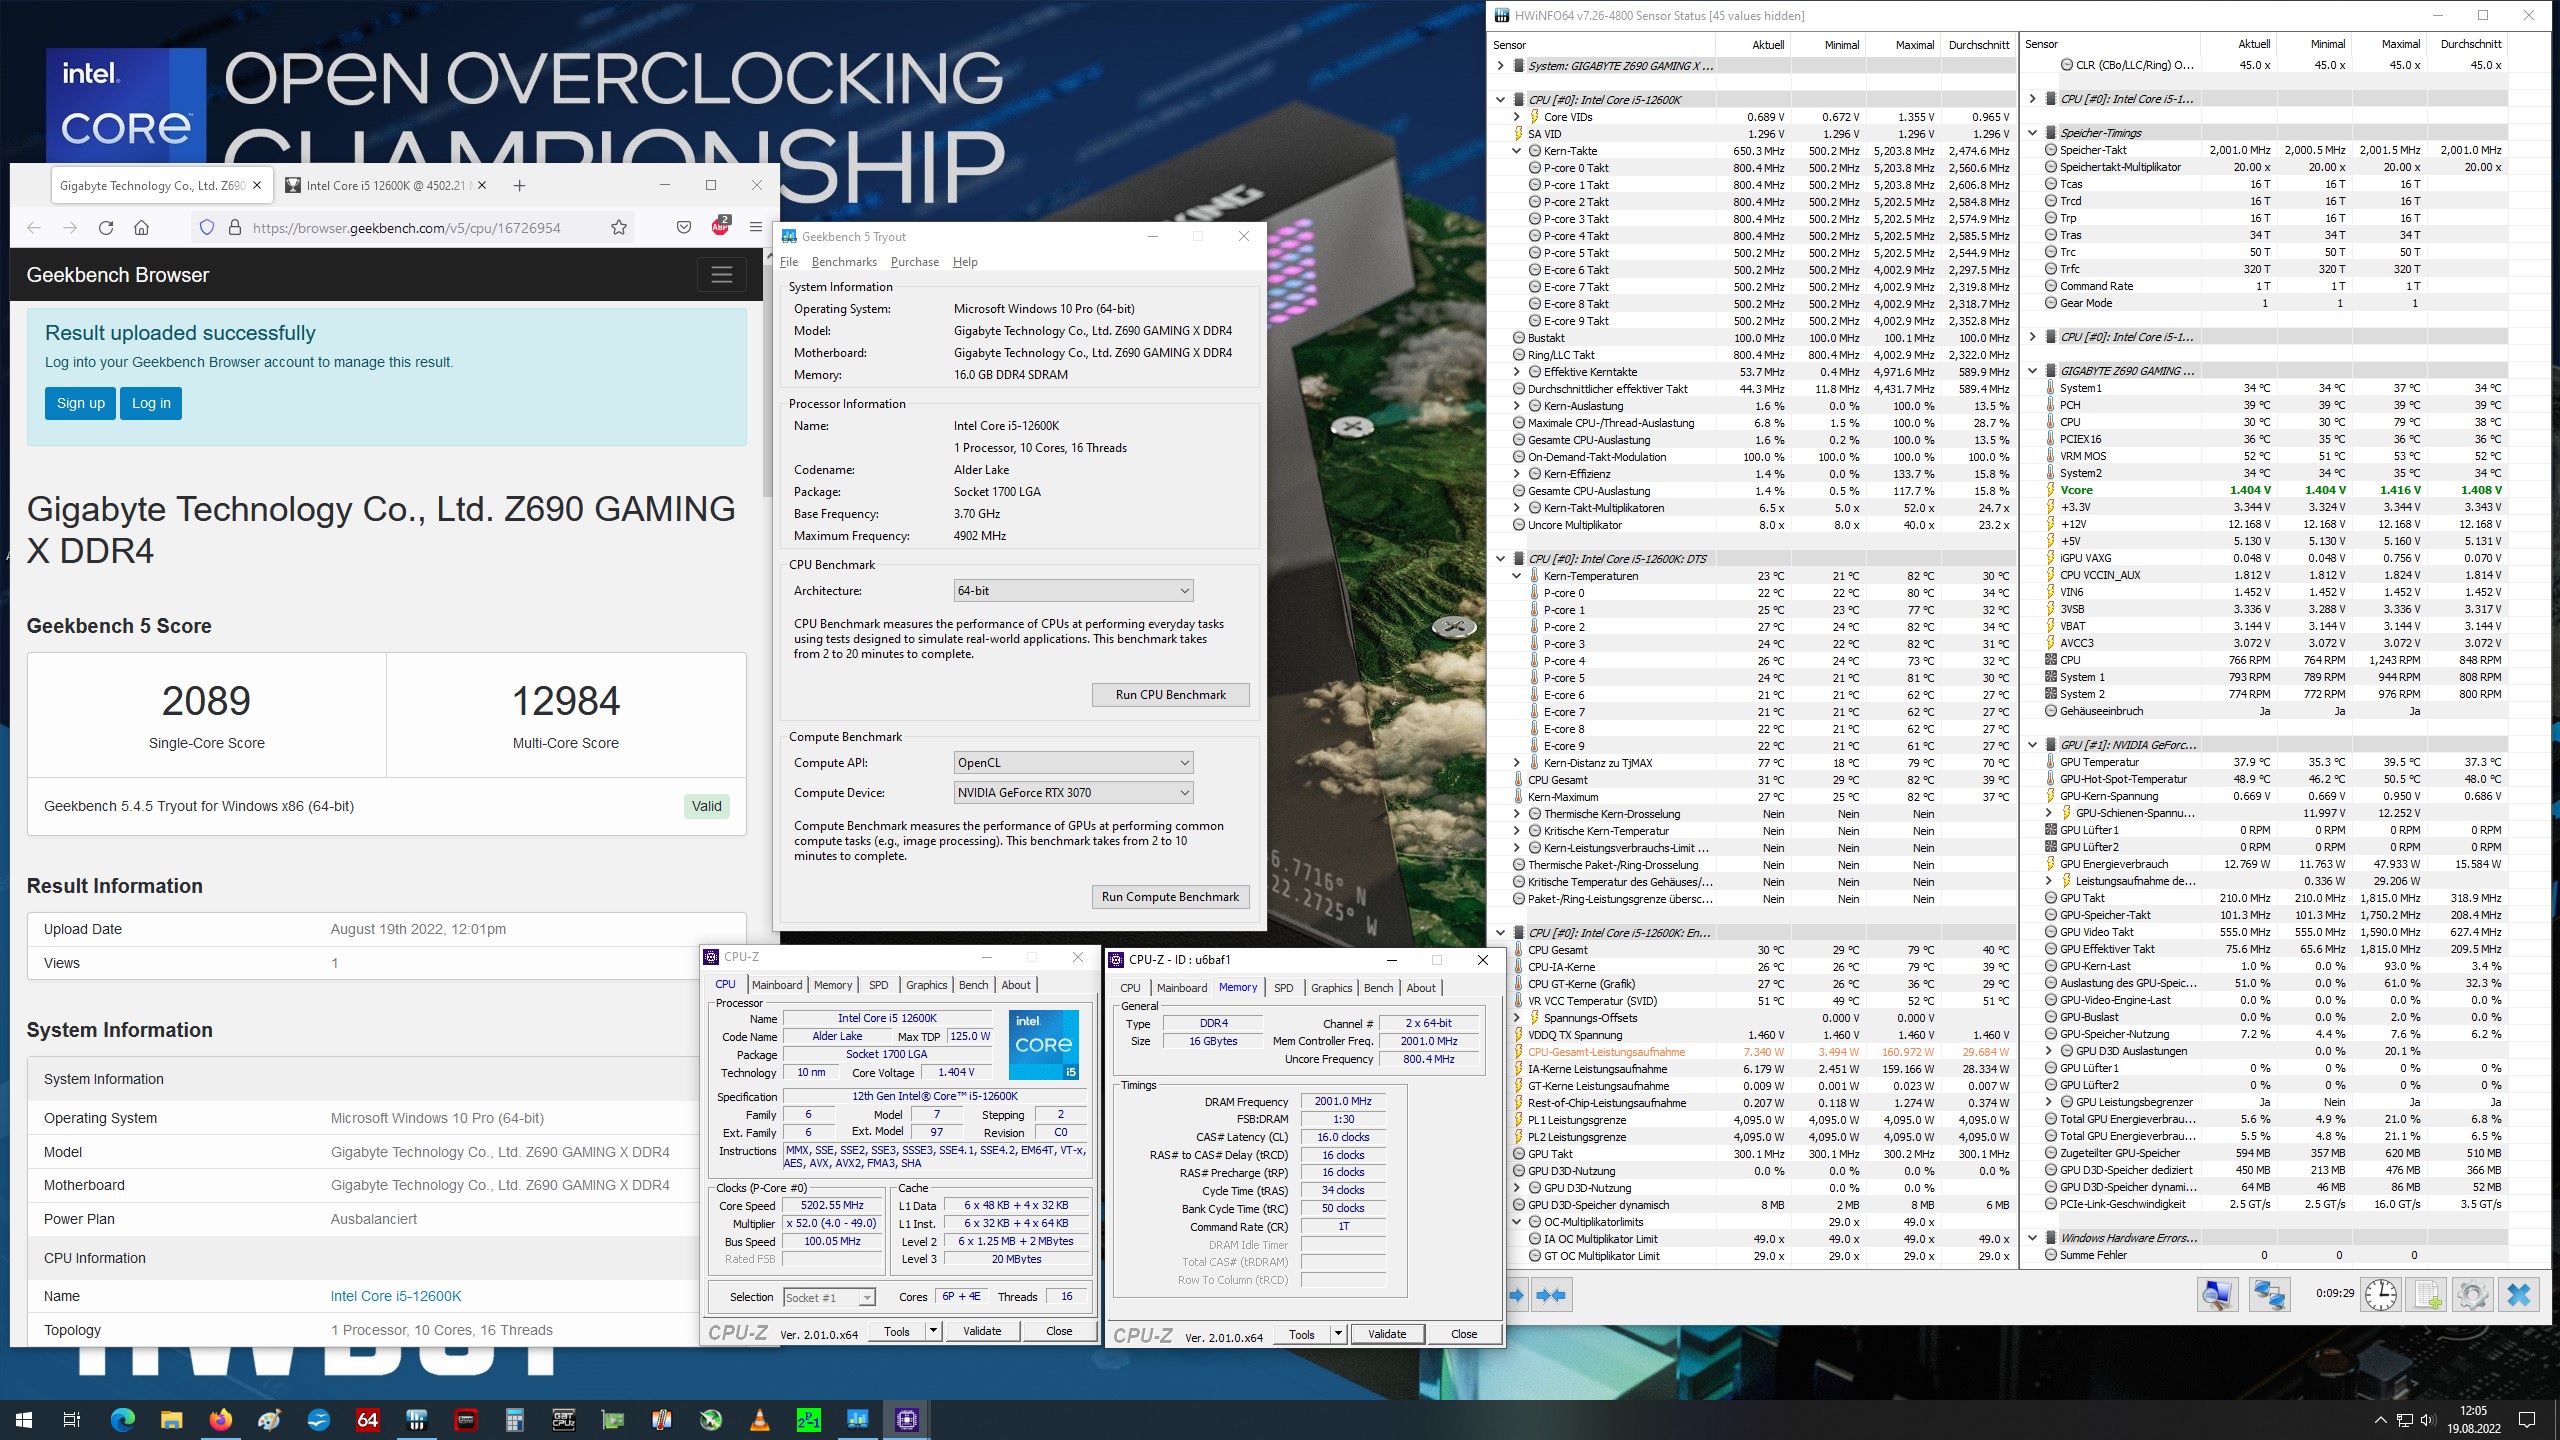Expand the Core VIDs sensor entry in HWiNFO
The image size is (2560, 1440).
1518,117
